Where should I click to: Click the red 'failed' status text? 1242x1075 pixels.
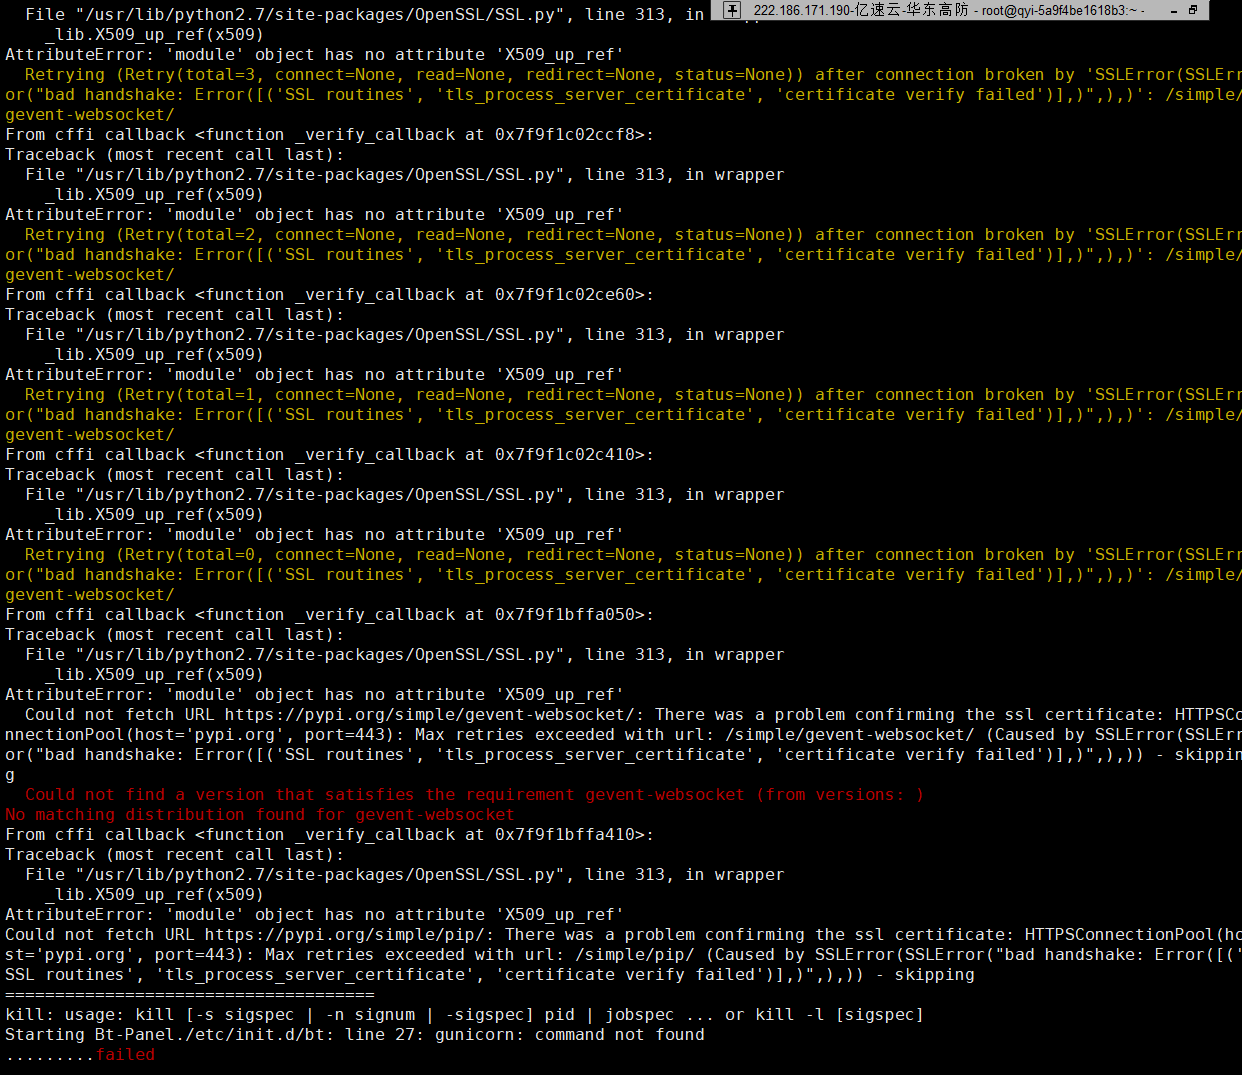[125, 1054]
